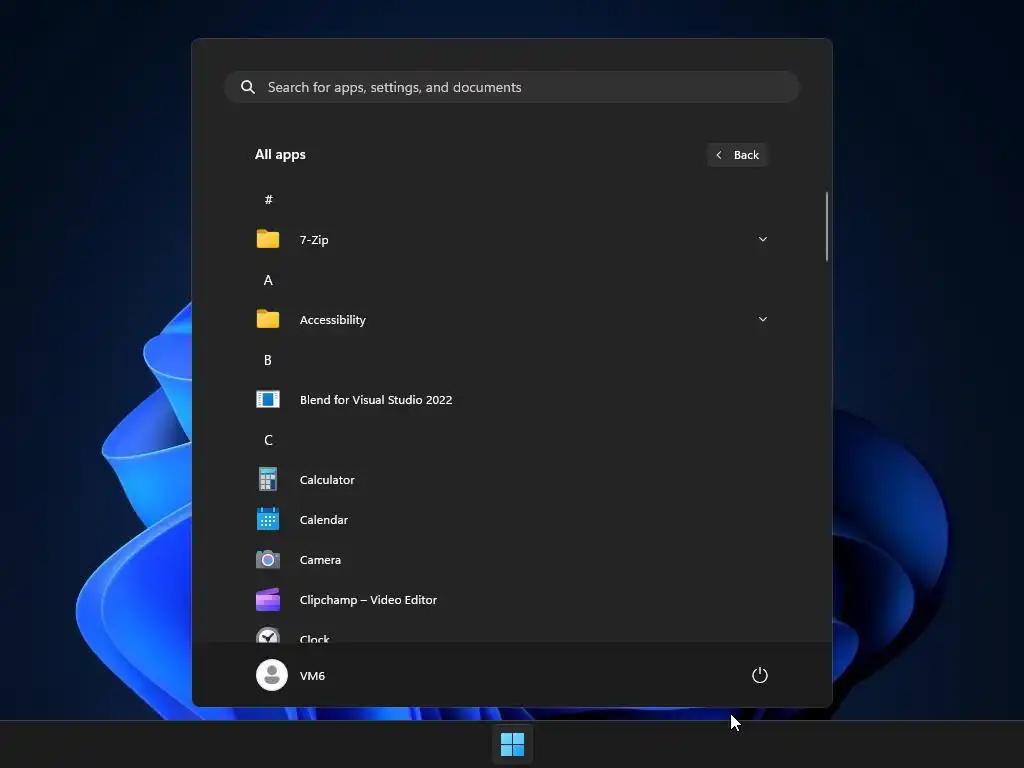
Task: Click the search box for apps and settings
Action: point(512,87)
